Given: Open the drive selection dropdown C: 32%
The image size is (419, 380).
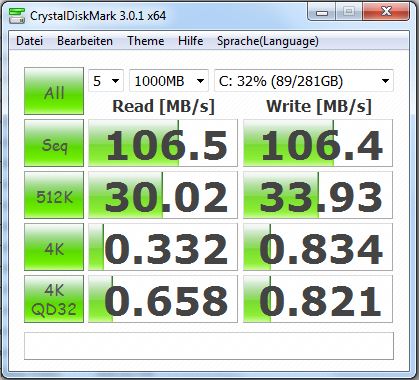Looking at the screenshot, I should [304, 80].
